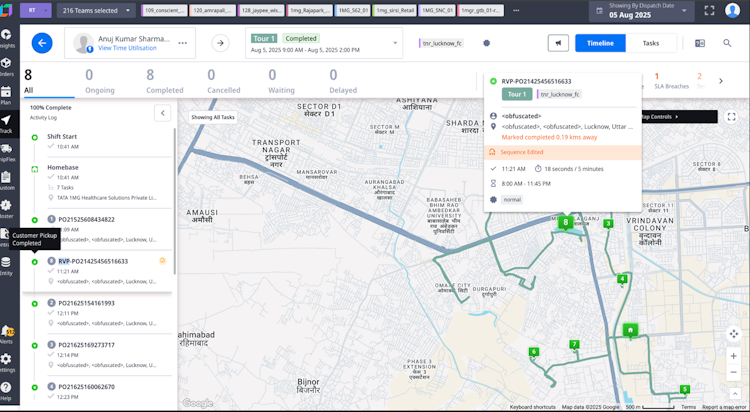Zoom out on the map
Image resolution: width=750 pixels, height=412 pixels.
733,372
